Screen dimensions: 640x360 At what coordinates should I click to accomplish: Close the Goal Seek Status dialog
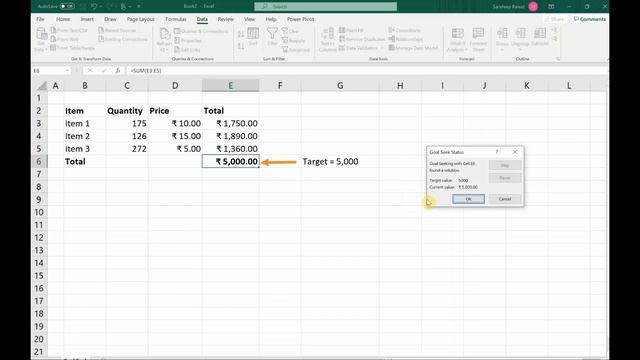(x=515, y=152)
